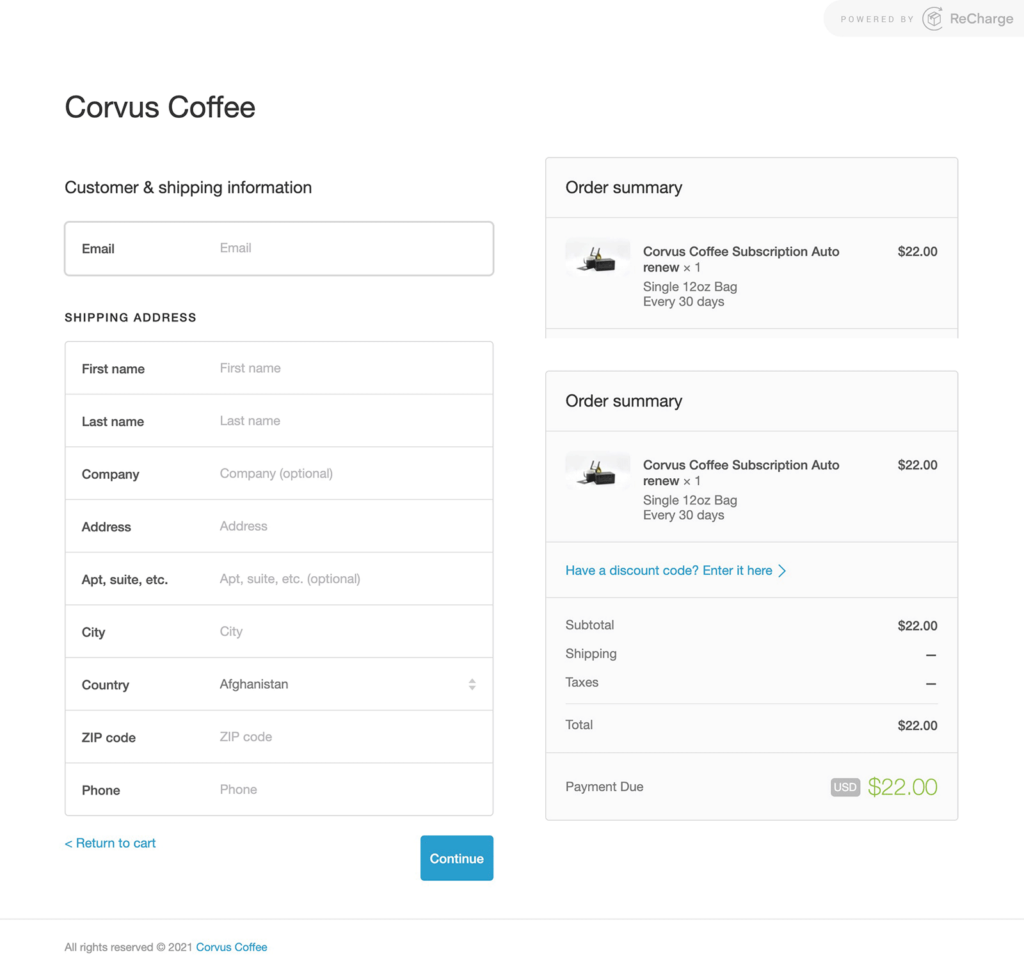
Task: Click the USD currency badge
Action: [x=845, y=787]
